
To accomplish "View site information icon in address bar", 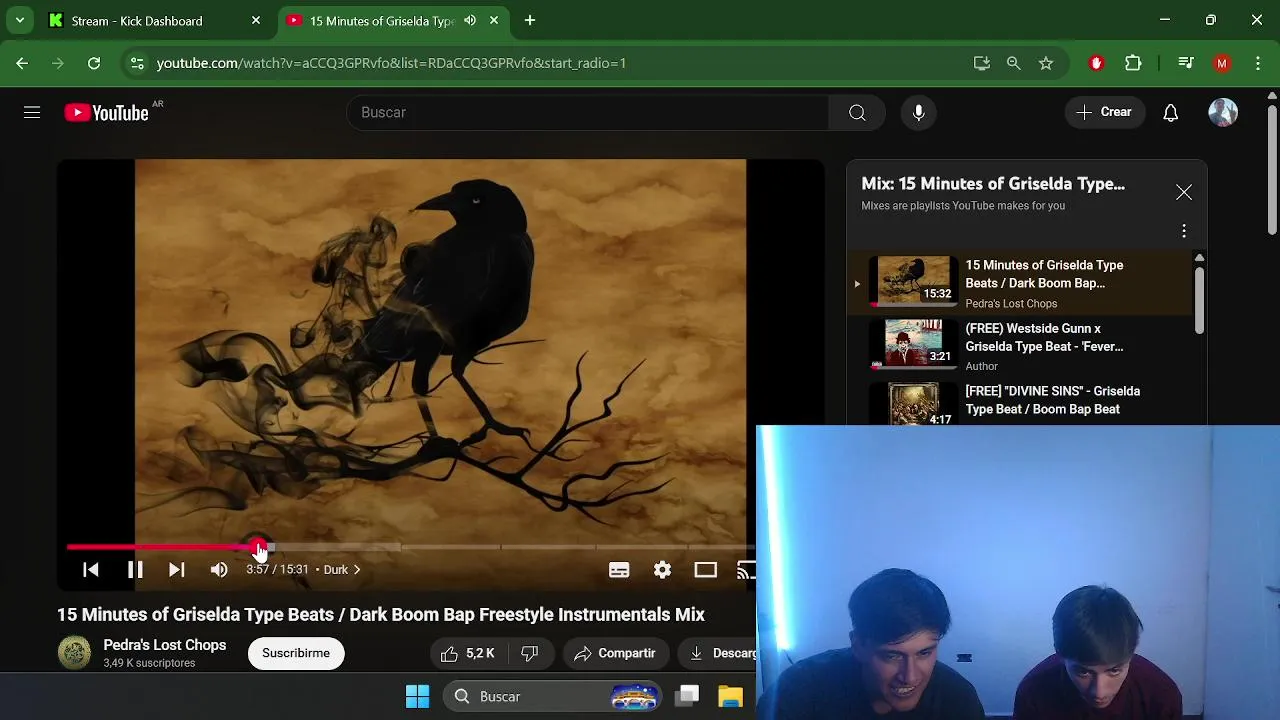I will tap(137, 63).
